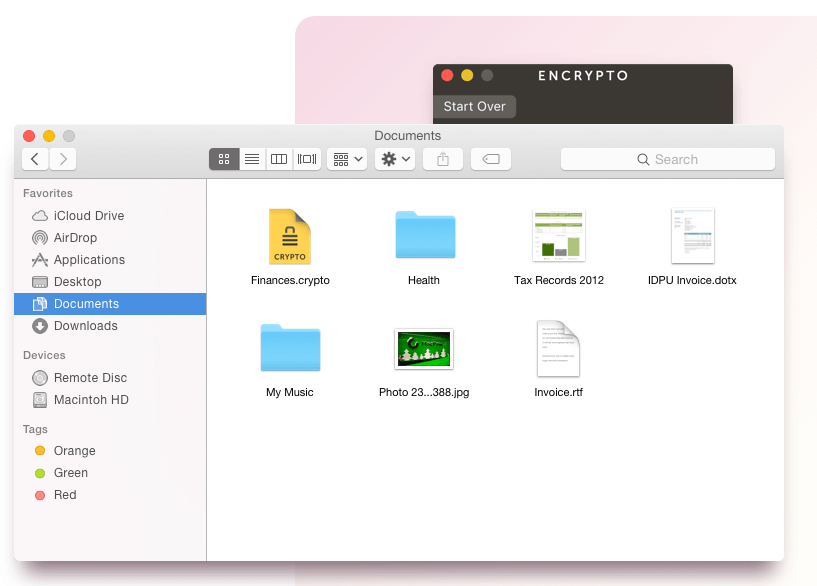Filter by the Red tag
Screen dimensions: 817x586
(x=110, y=494)
